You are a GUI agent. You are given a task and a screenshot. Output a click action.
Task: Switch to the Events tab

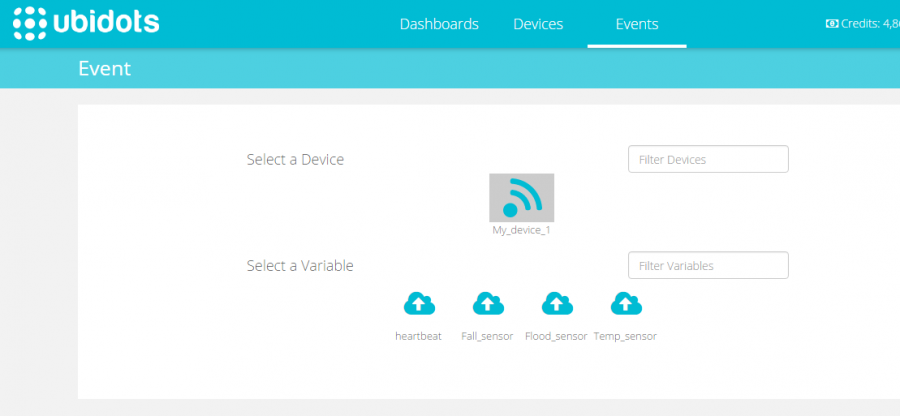click(x=637, y=24)
